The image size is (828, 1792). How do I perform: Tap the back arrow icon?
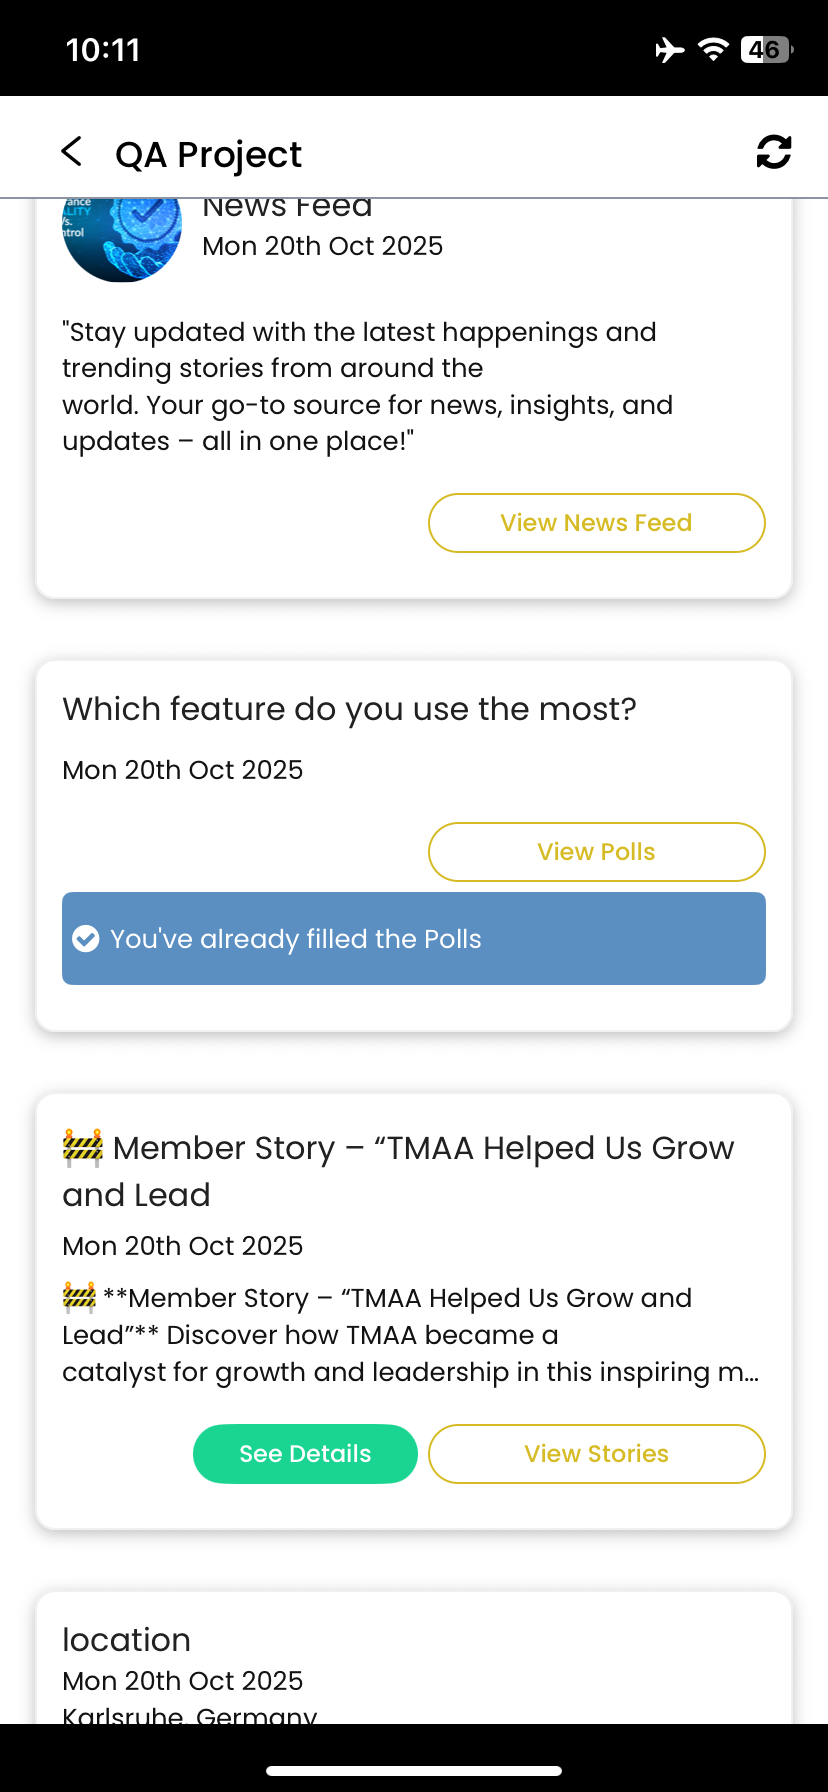(x=71, y=152)
